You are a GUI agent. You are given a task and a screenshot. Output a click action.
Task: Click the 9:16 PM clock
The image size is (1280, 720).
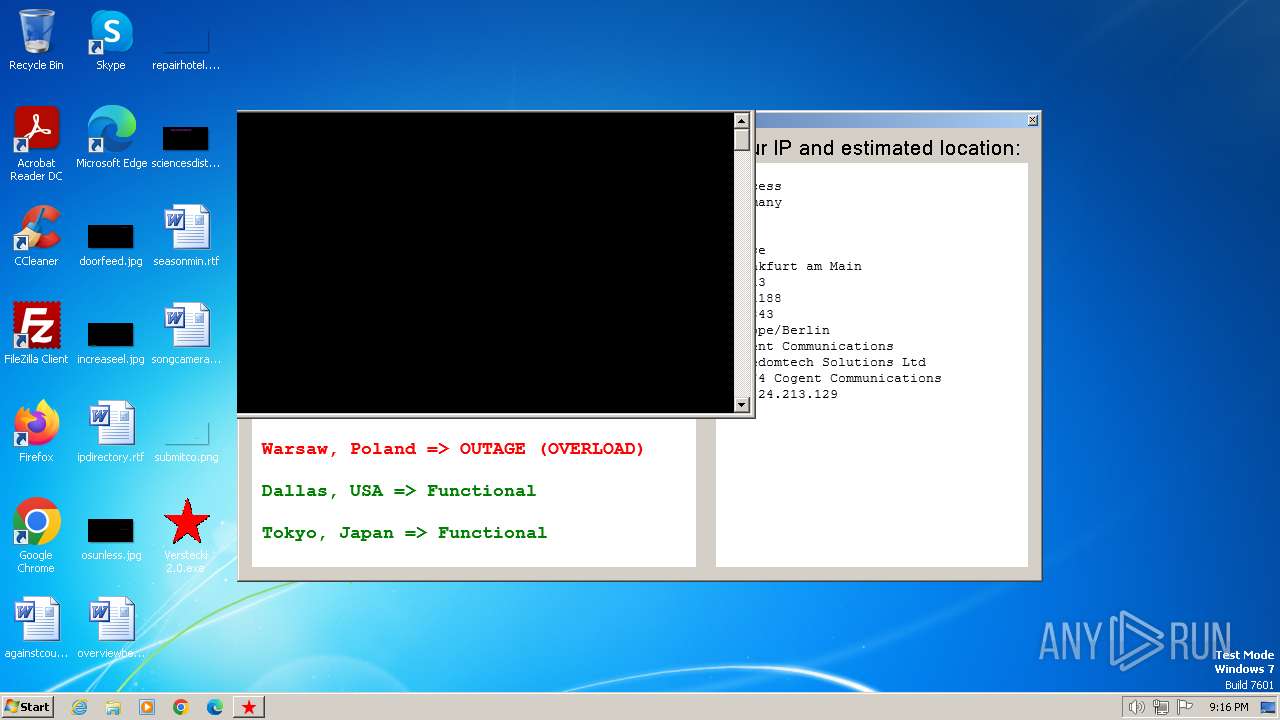coord(1228,707)
